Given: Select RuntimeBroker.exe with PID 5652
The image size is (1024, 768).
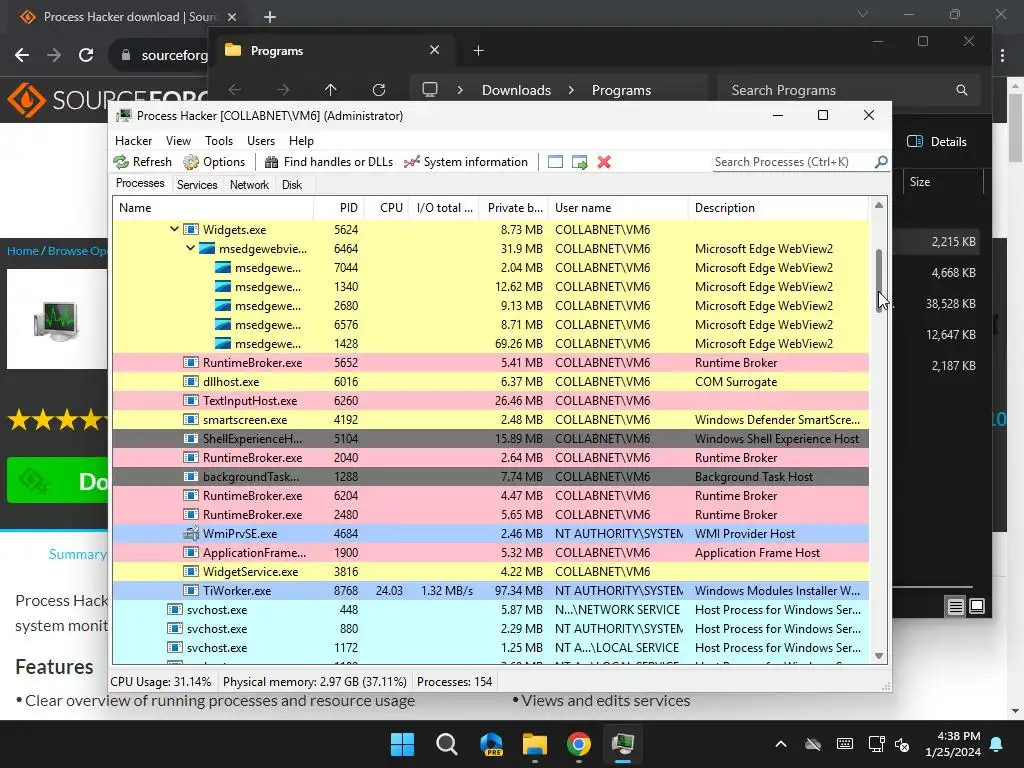Looking at the screenshot, I should click(490, 362).
